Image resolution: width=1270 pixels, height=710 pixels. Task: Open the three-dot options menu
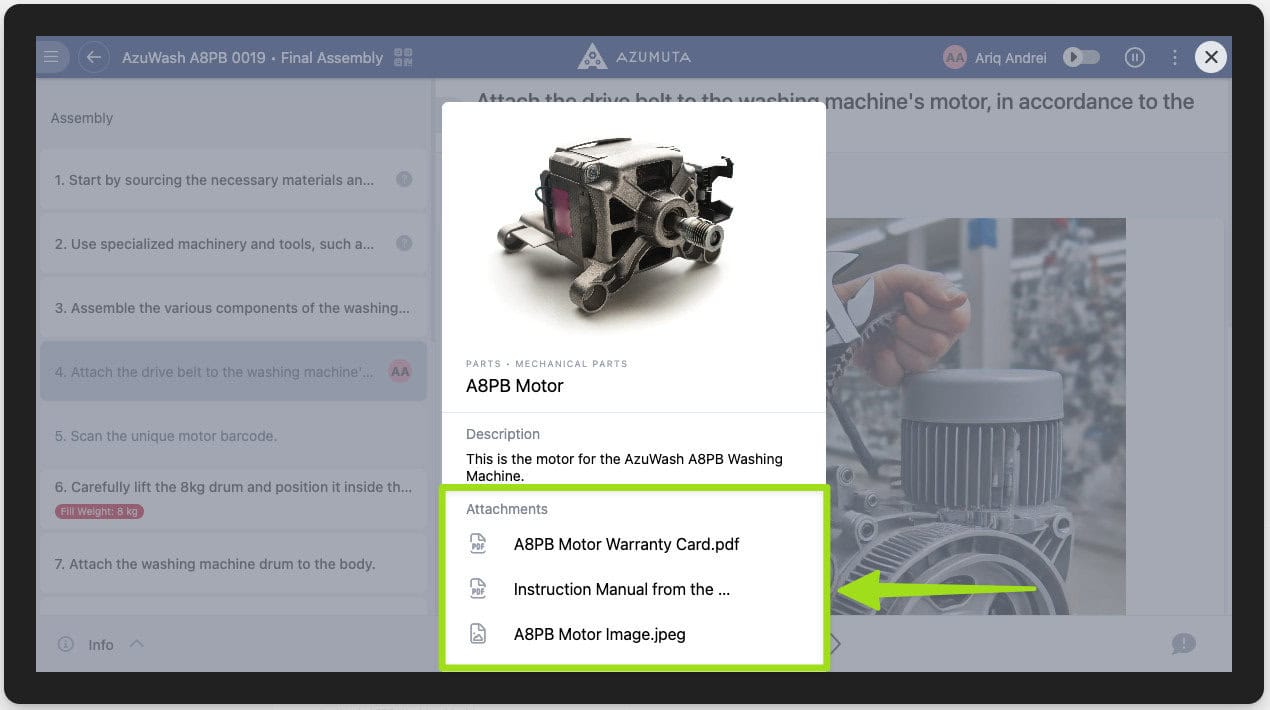(1174, 57)
